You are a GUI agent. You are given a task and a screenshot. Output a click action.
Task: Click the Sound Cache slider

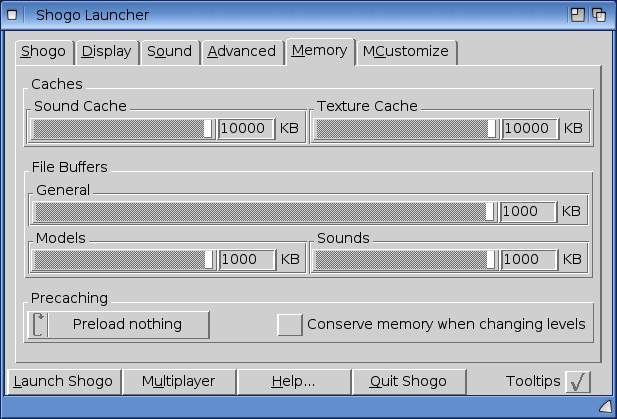click(123, 129)
